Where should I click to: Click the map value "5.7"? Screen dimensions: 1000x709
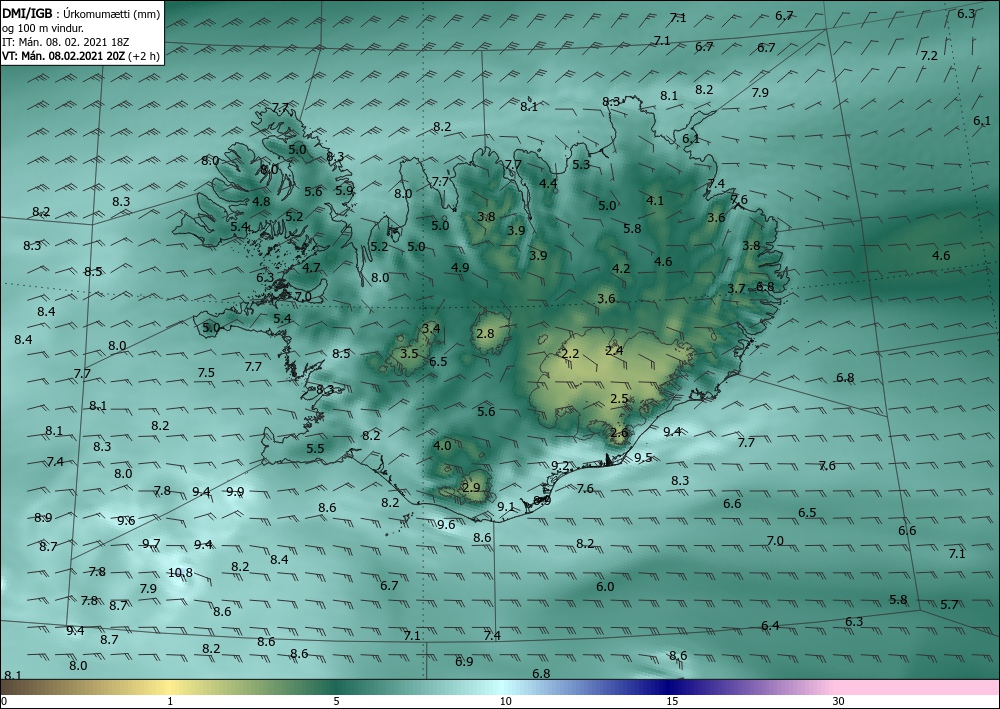pyautogui.click(x=949, y=604)
